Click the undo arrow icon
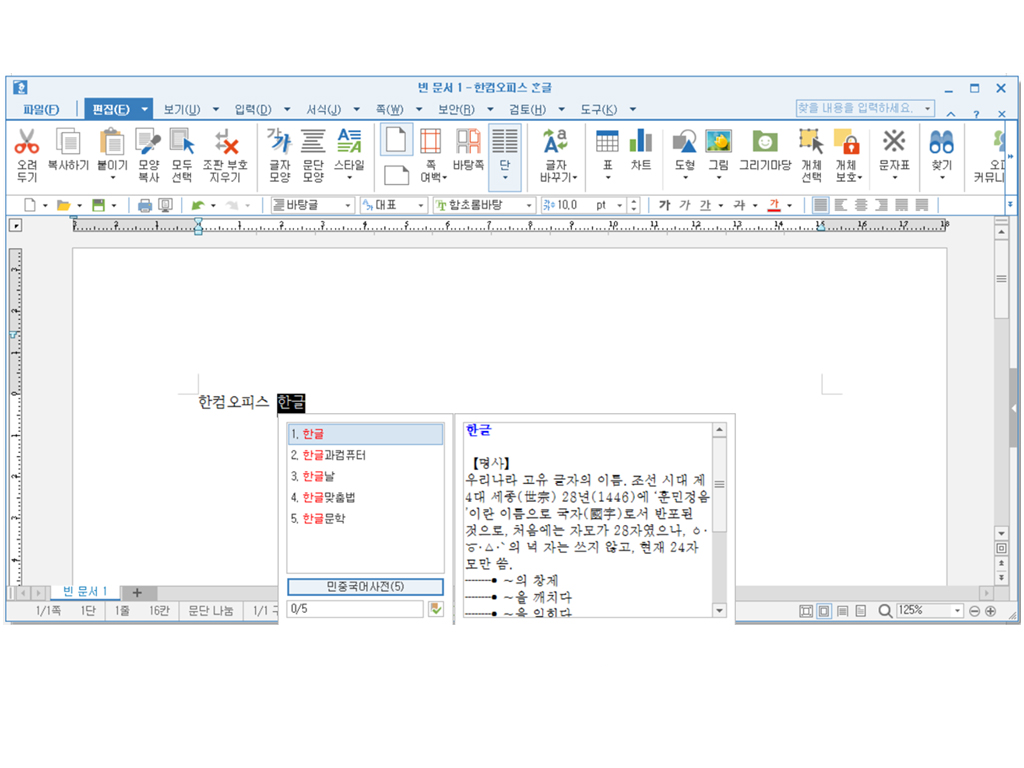 tap(197, 206)
